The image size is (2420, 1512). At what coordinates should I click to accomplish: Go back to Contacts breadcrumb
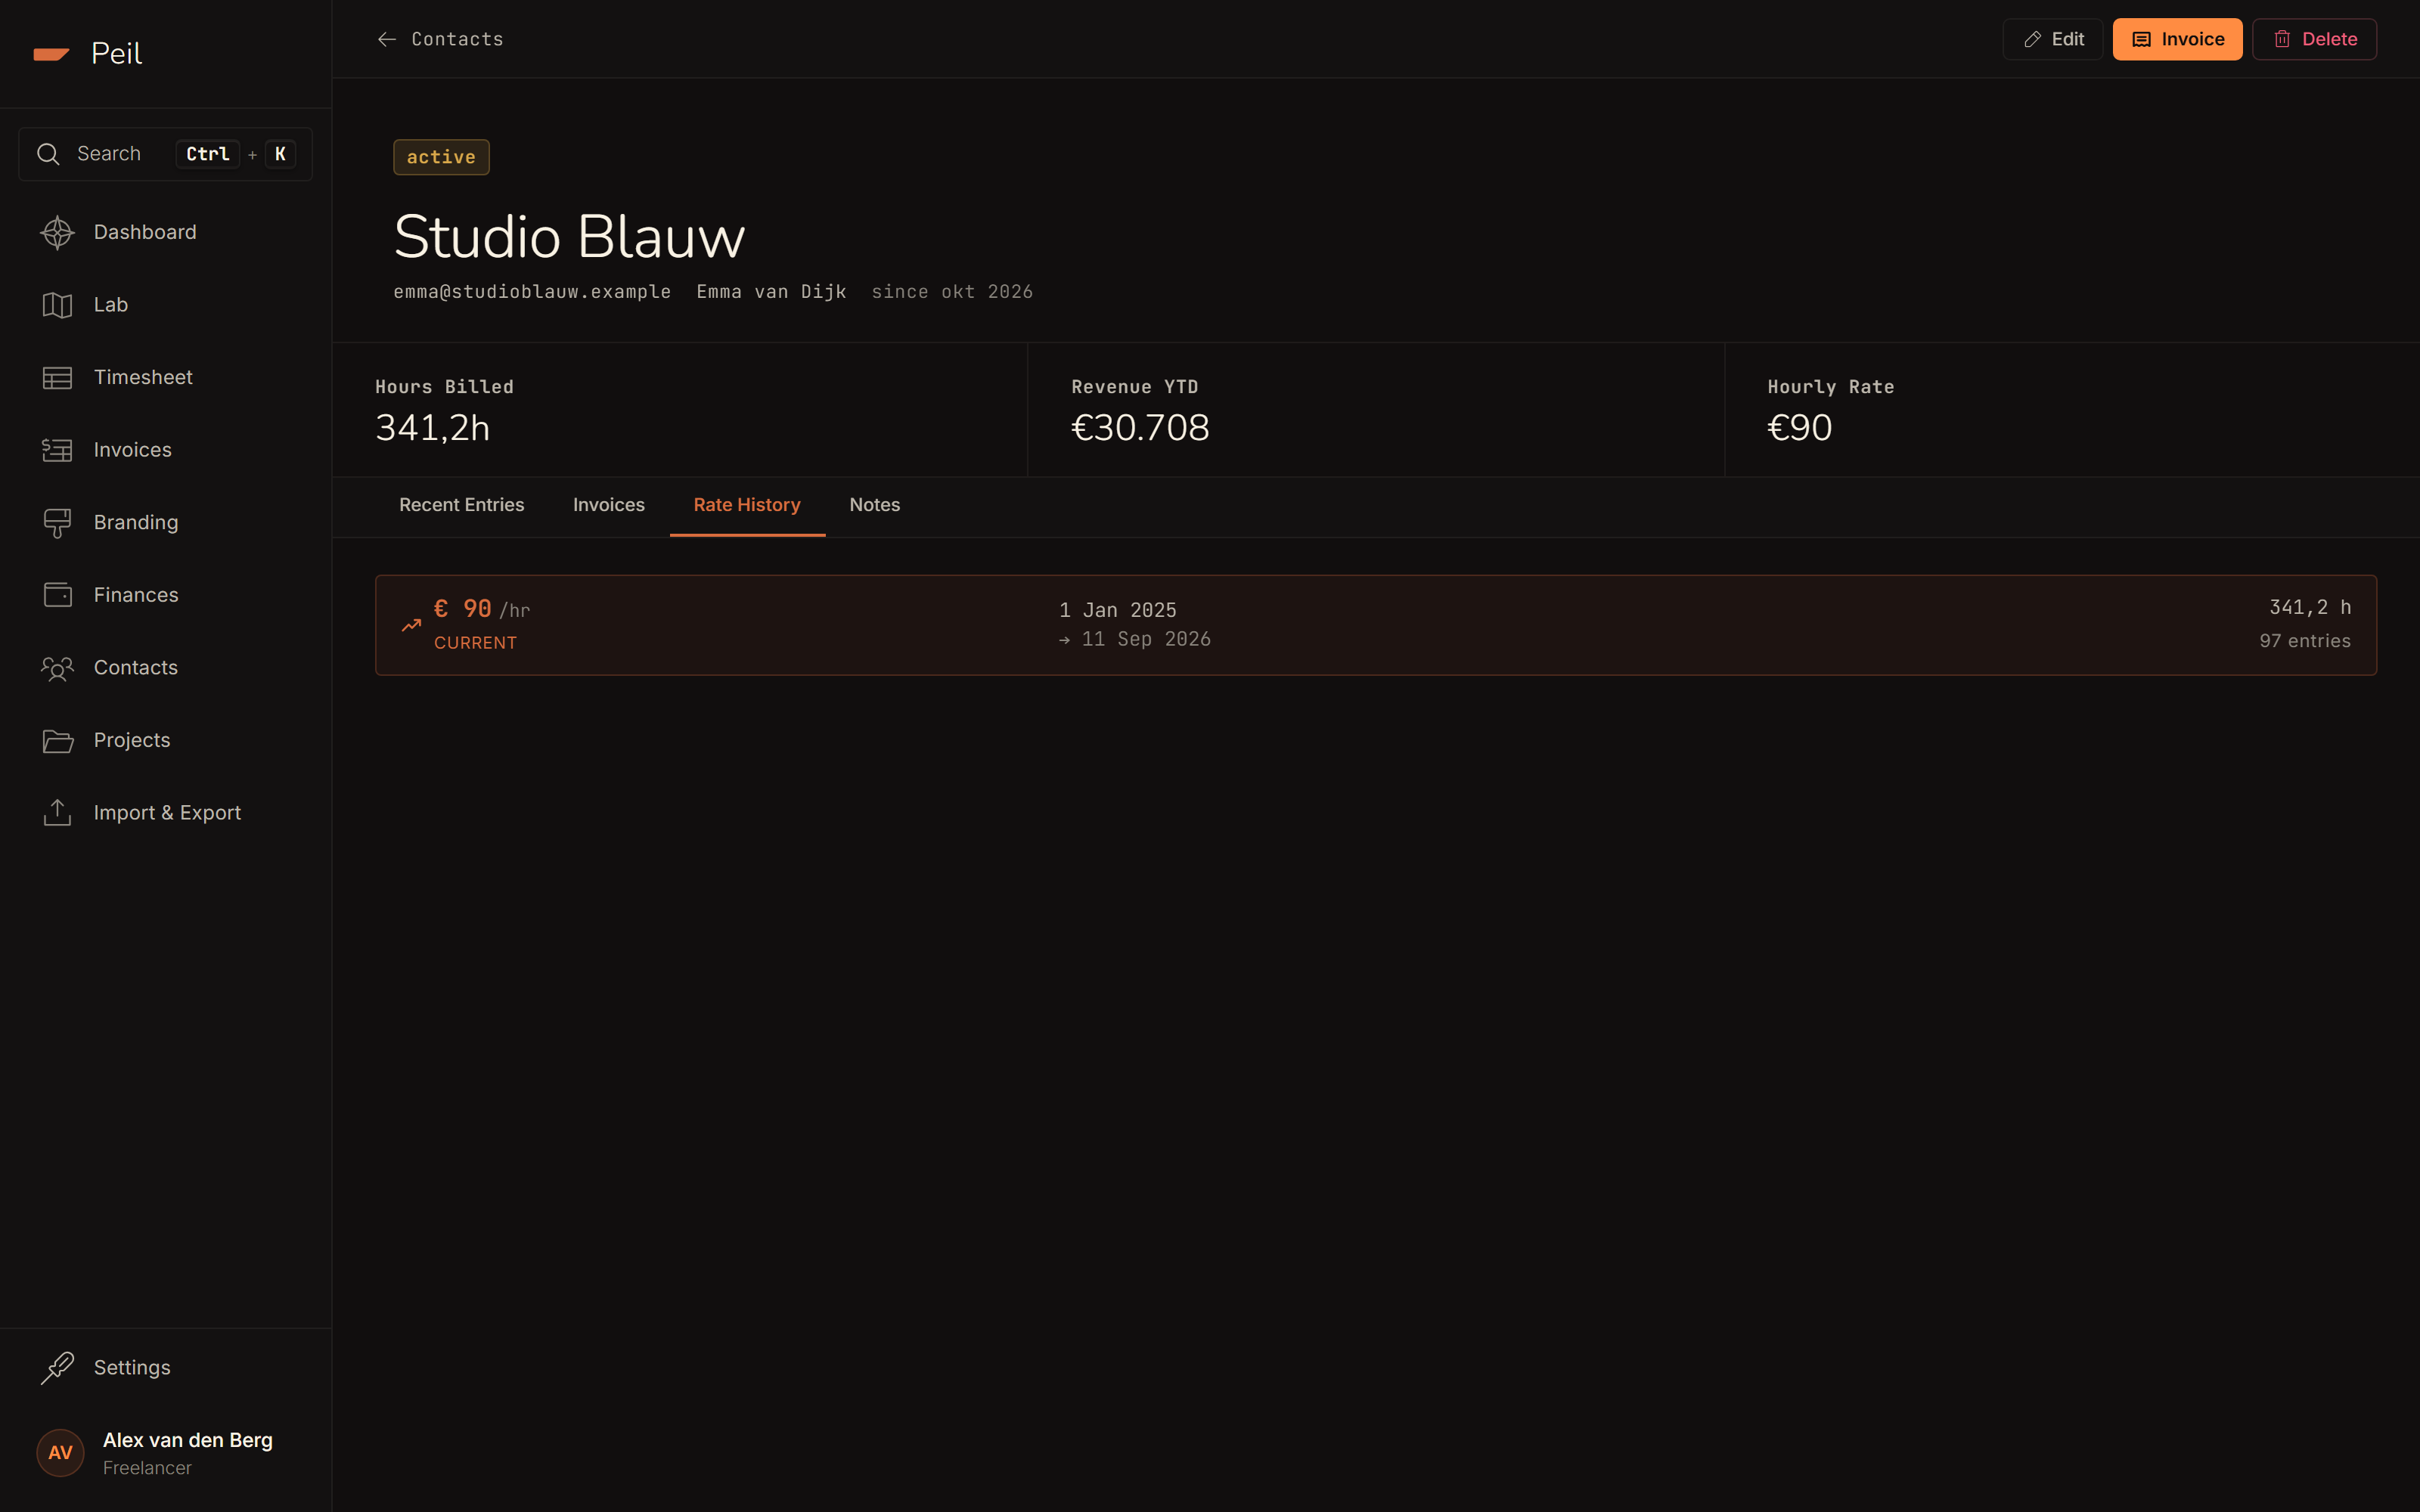[x=457, y=39]
